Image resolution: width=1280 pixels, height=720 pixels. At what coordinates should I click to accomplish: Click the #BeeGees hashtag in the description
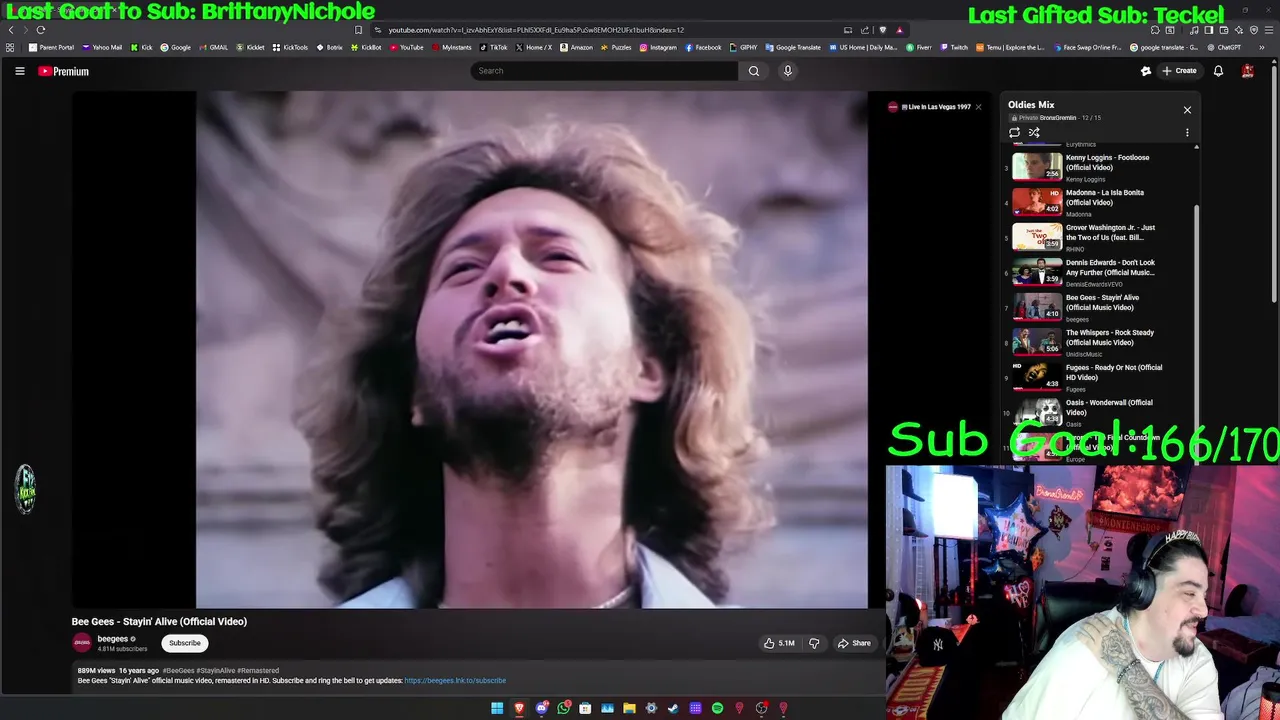178,671
